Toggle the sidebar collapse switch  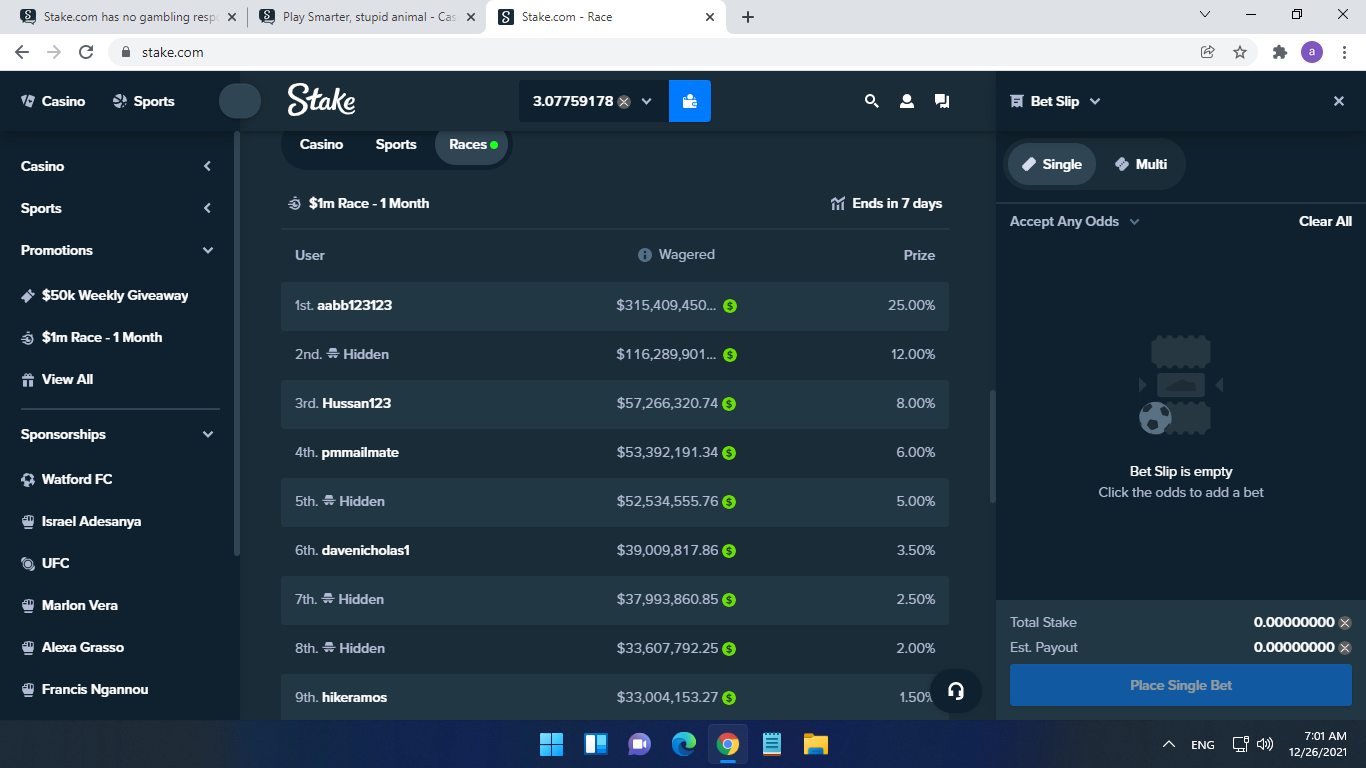(240, 101)
